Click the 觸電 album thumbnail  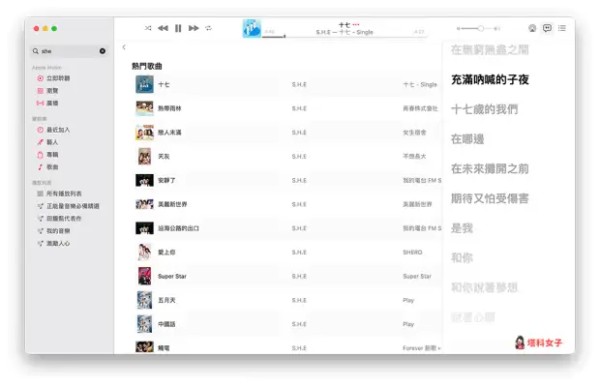point(145,346)
